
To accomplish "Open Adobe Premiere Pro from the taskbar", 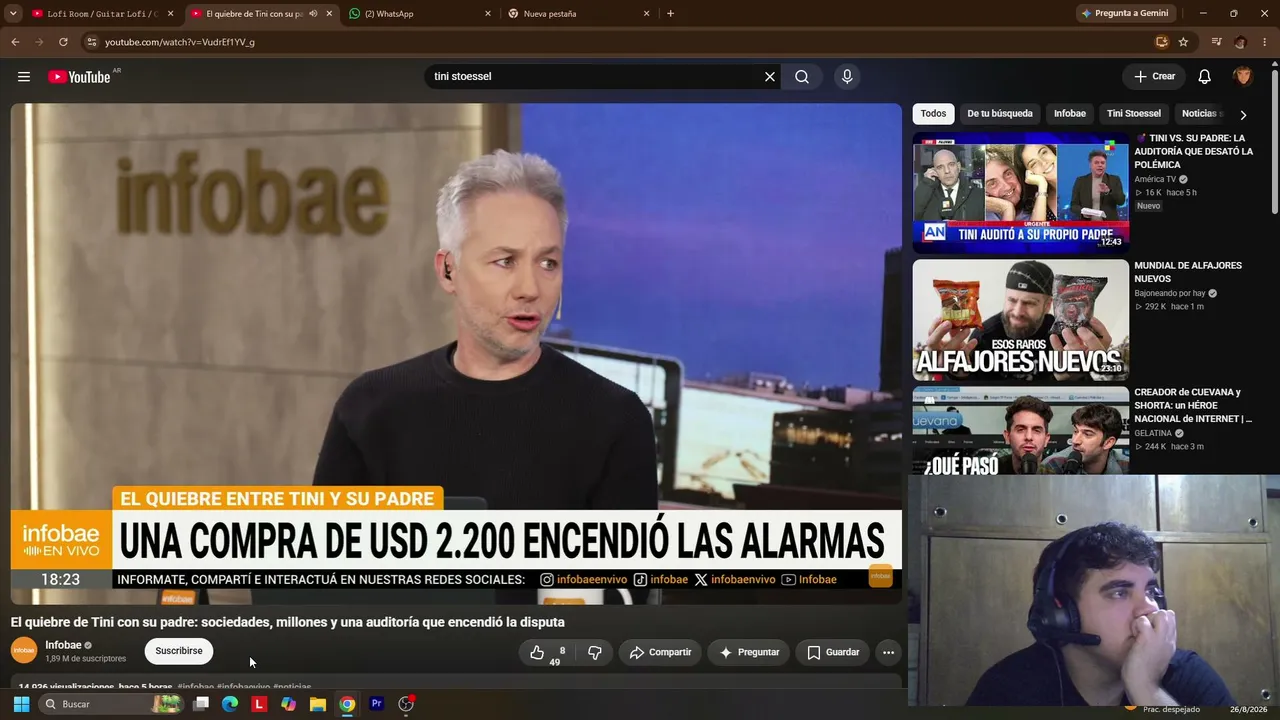I will [x=377, y=704].
